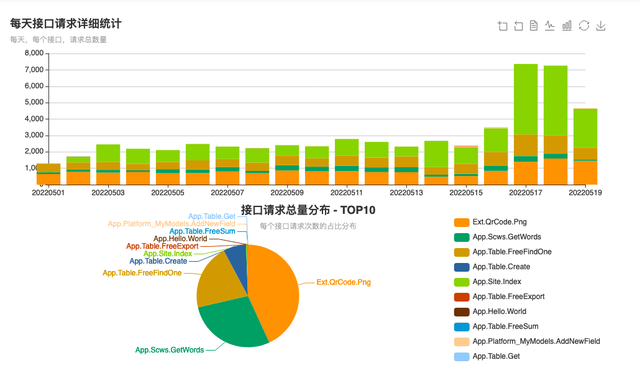Click the chart title 每天接口请求详细统计
The height and width of the screenshot is (378, 640).
tap(66, 24)
